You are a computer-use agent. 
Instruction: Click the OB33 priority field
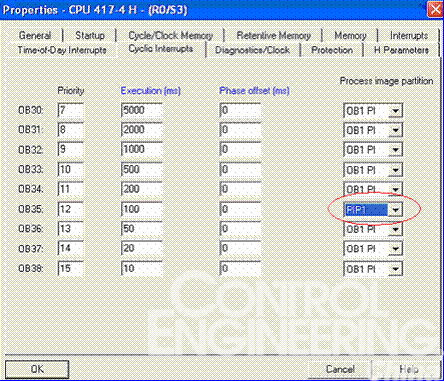70,170
